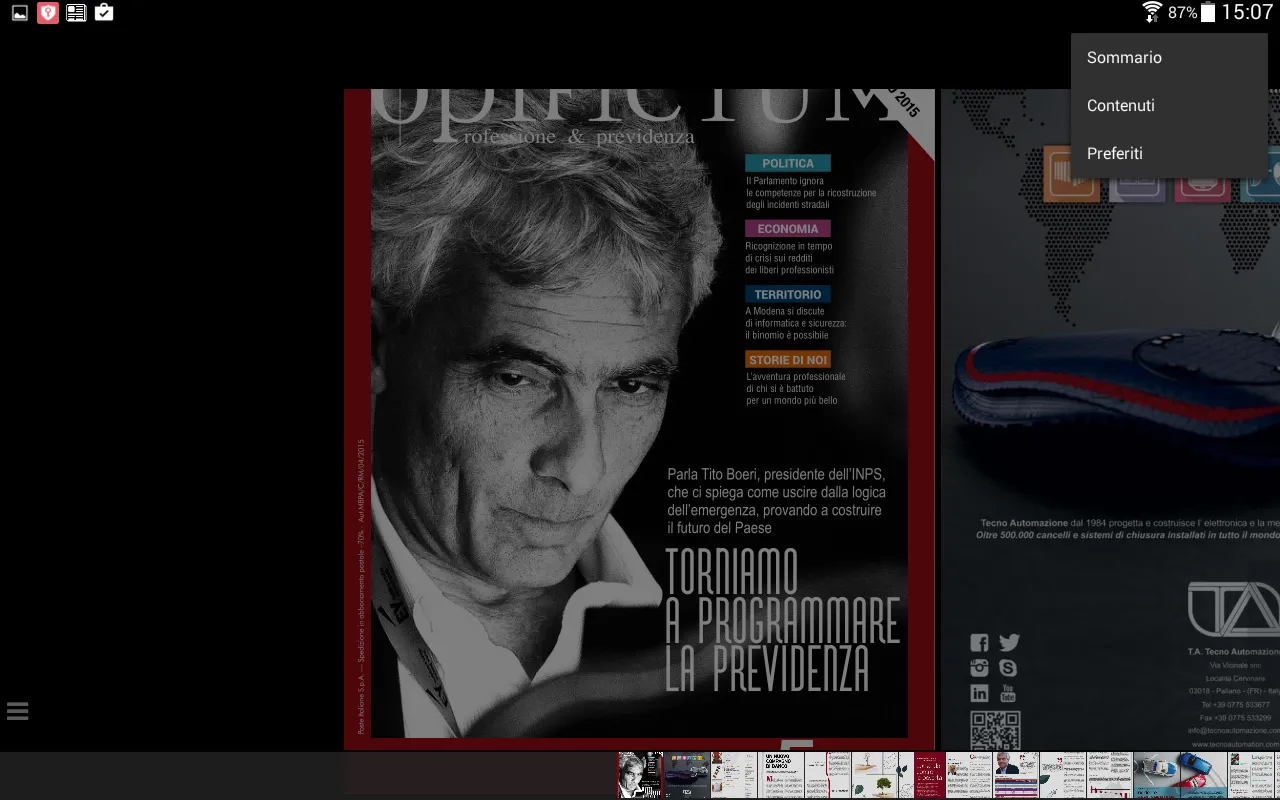
Task: Tap the newspaper notification icon
Action: [x=76, y=13]
